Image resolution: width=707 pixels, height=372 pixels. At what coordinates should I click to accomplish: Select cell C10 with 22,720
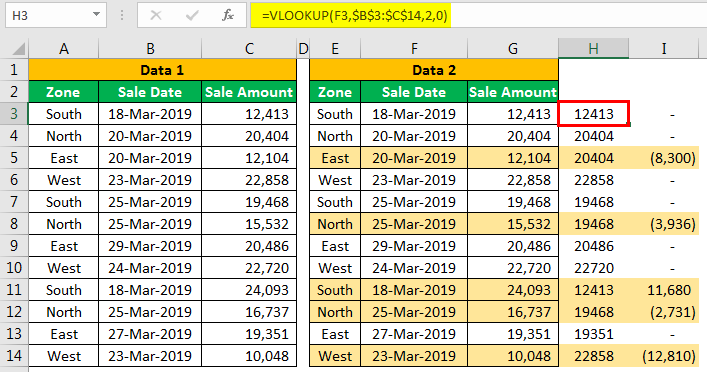249,268
